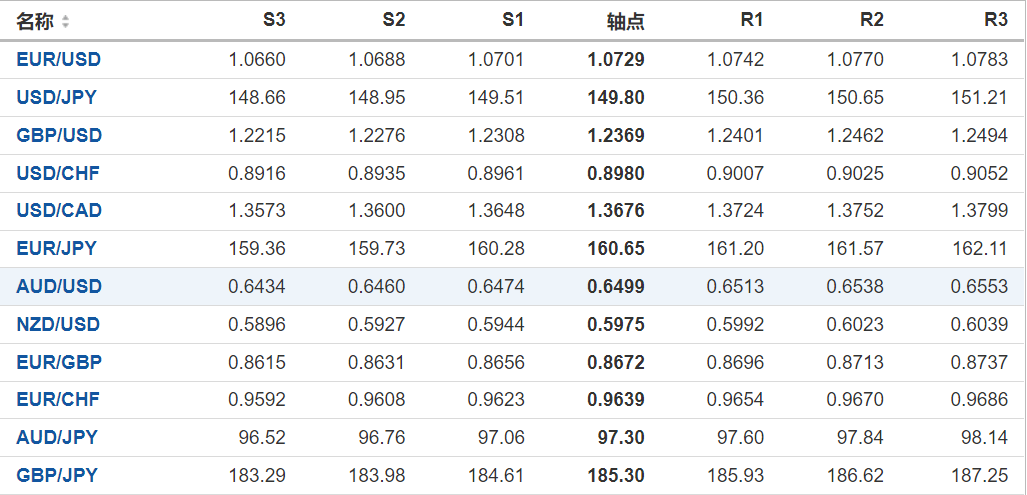The image size is (1027, 495).
Task: Click the EUR/GBP pair link
Action: (59, 362)
